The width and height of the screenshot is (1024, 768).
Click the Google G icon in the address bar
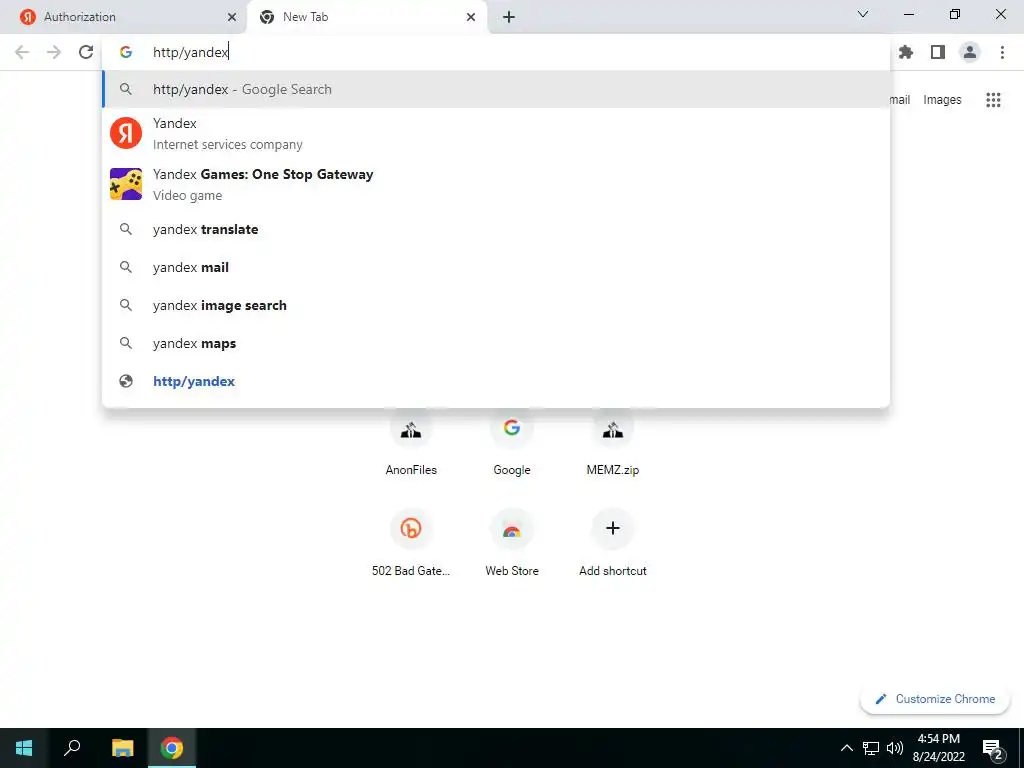point(126,52)
